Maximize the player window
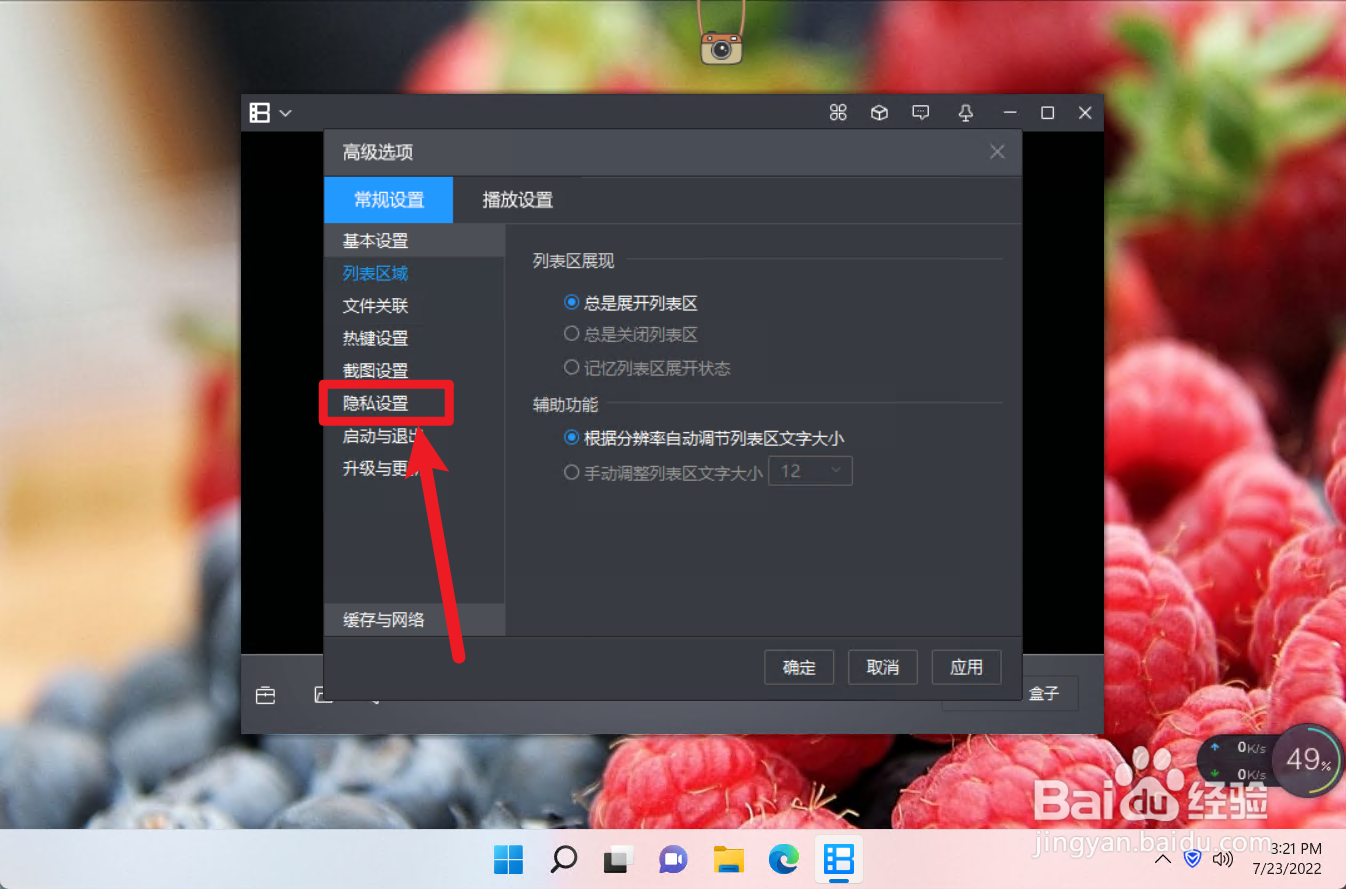Image resolution: width=1346 pixels, height=889 pixels. tap(1048, 113)
